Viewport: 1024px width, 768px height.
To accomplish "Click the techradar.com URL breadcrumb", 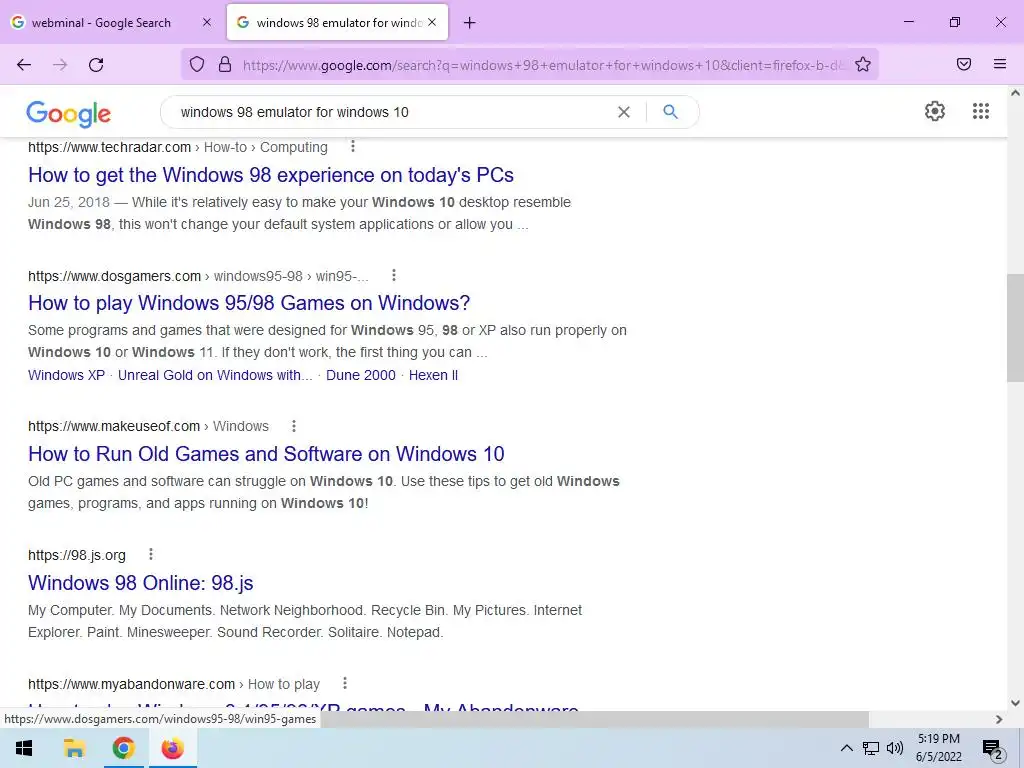I will click(178, 148).
